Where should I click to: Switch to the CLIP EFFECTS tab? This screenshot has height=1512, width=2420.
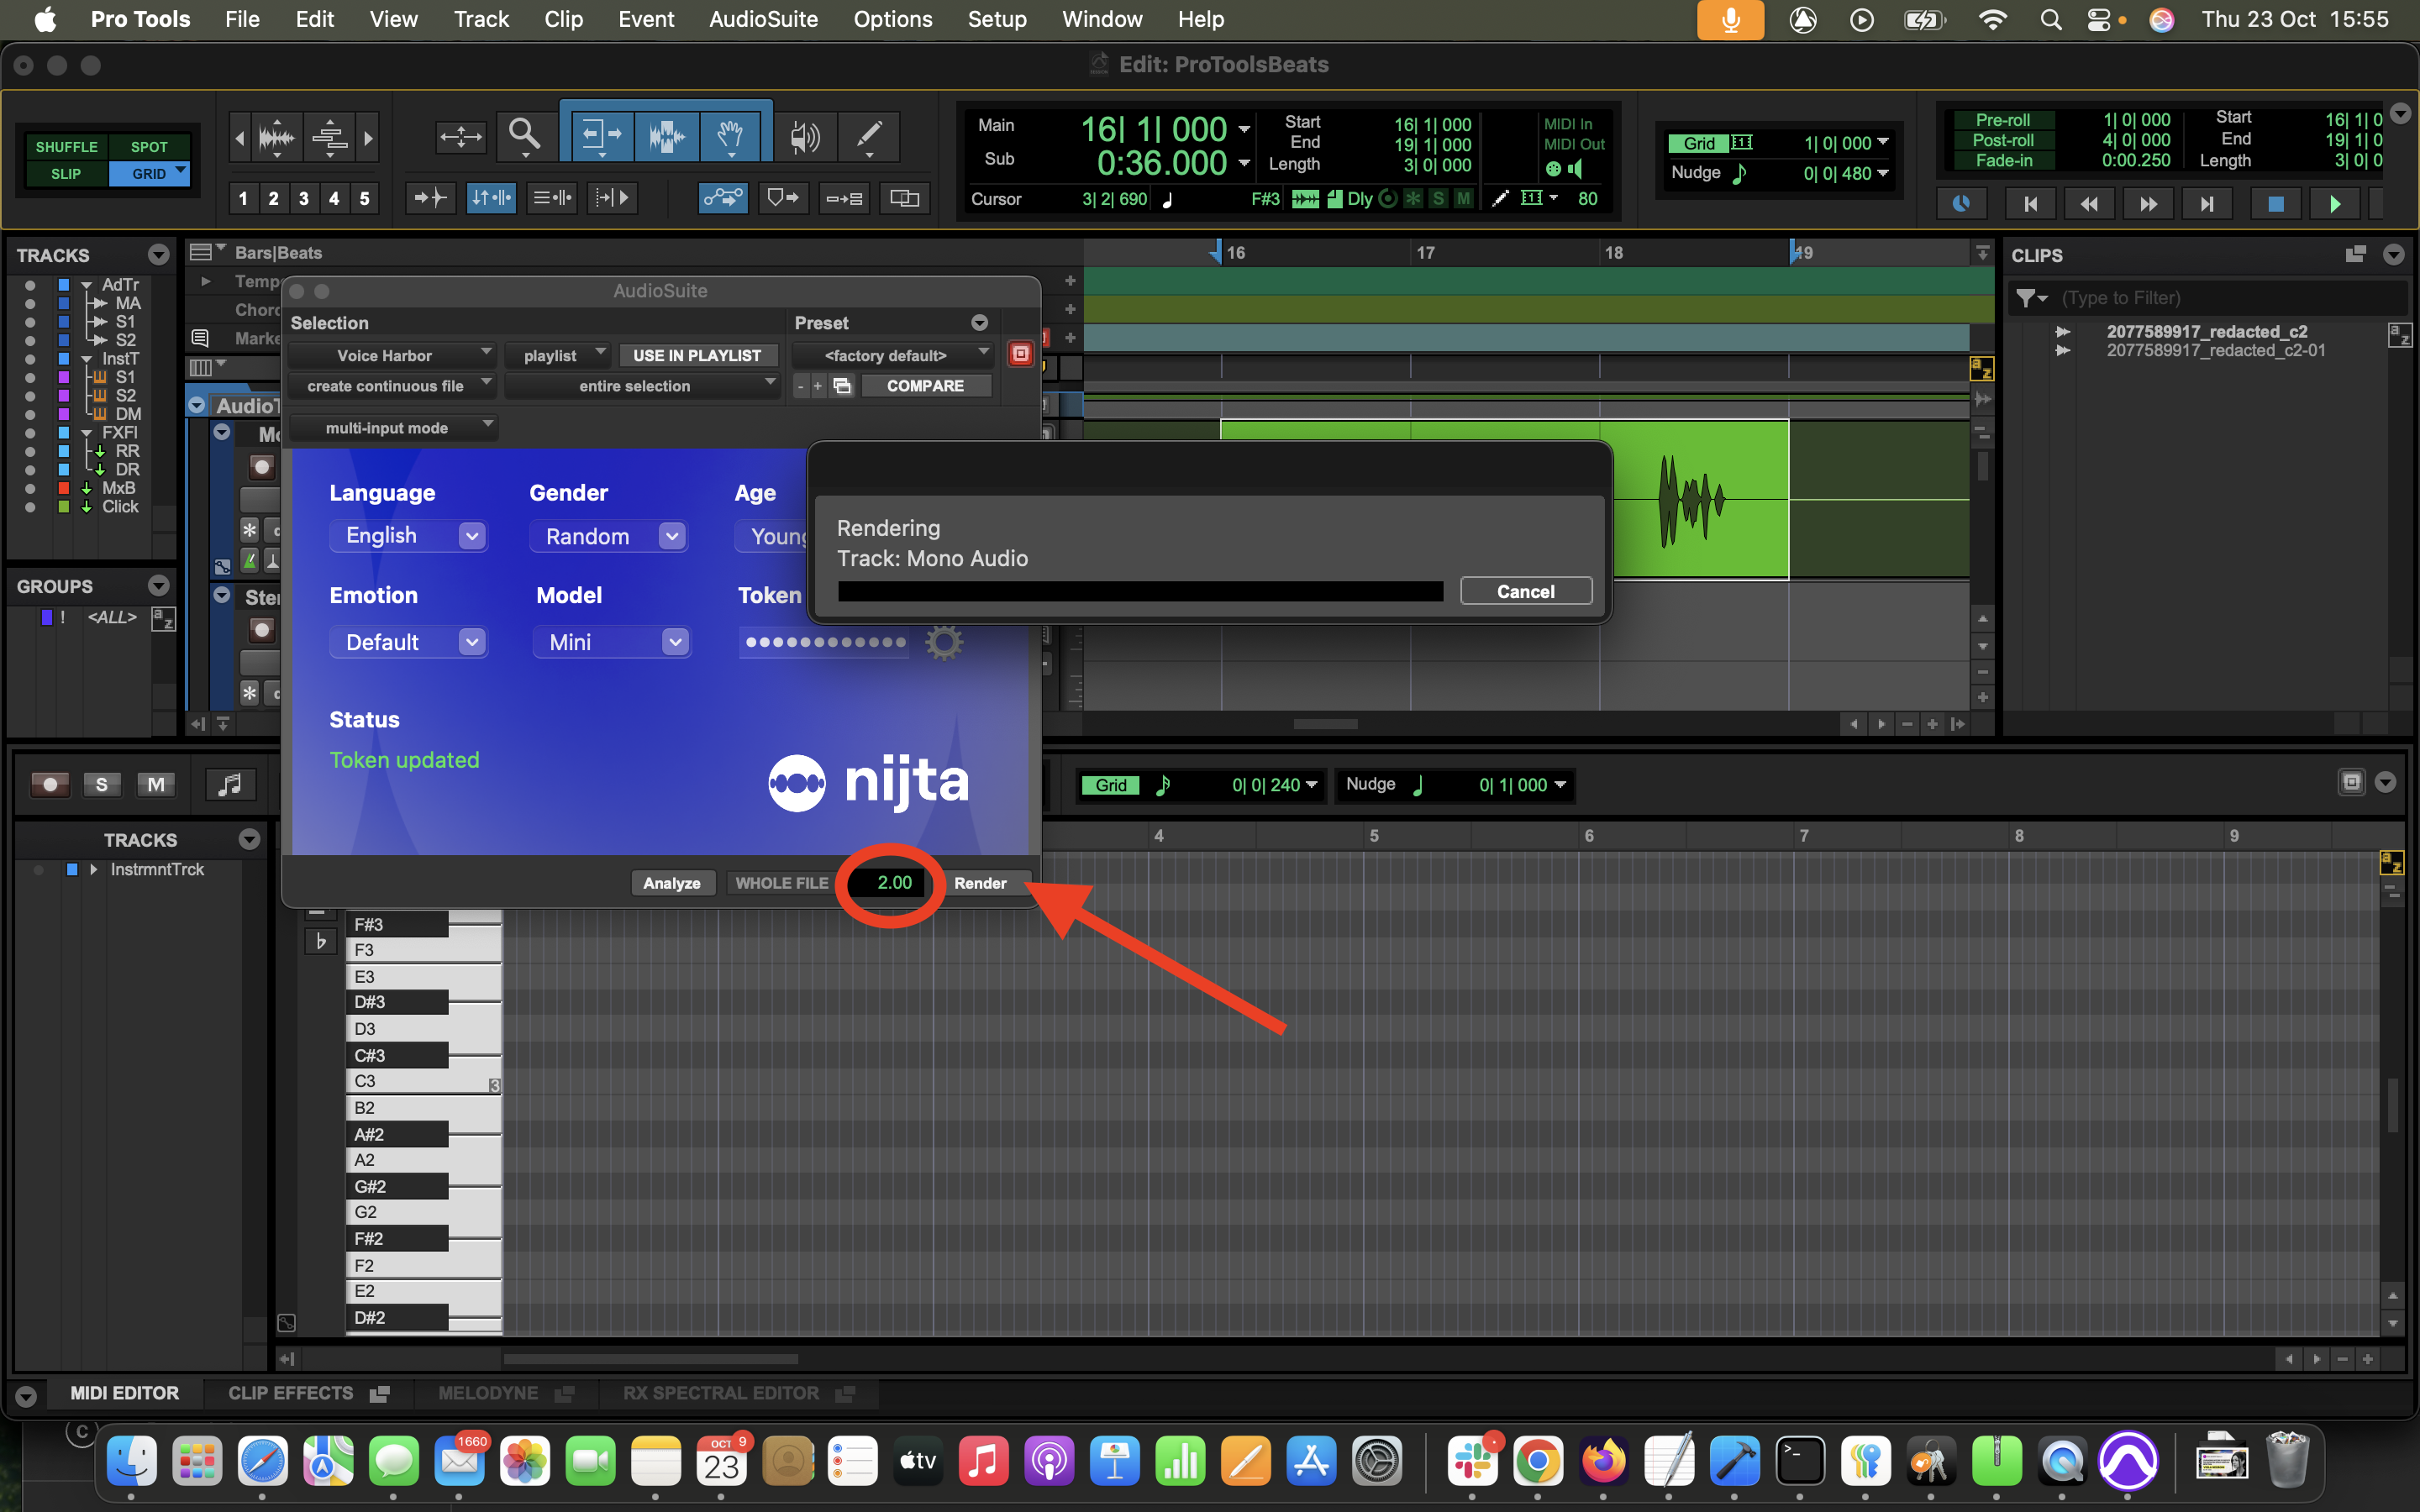[x=291, y=1393]
